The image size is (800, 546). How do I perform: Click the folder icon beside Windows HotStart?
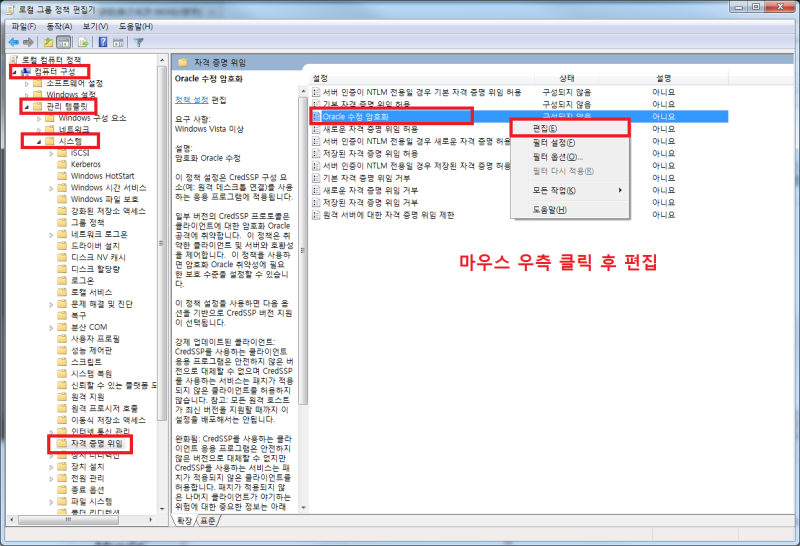coord(62,176)
